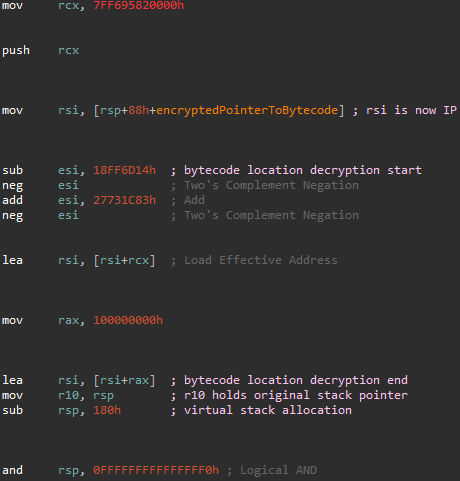Click the 'rsi is now IP' comment

click(411, 110)
